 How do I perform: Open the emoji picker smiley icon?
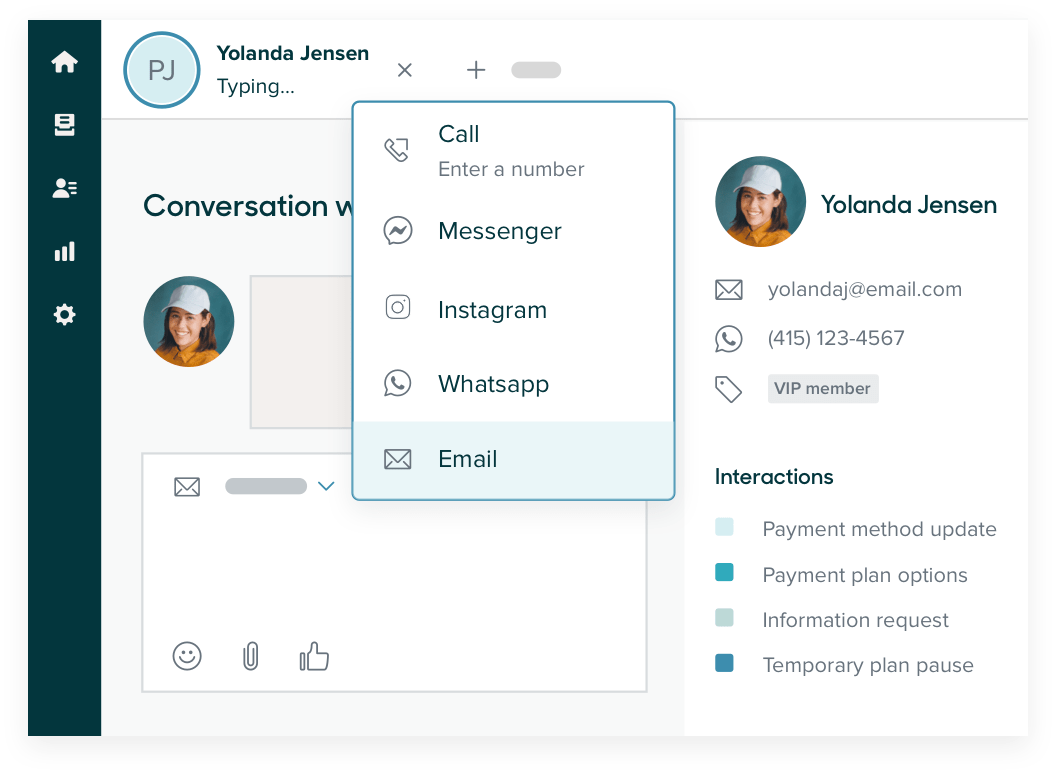tap(187, 656)
